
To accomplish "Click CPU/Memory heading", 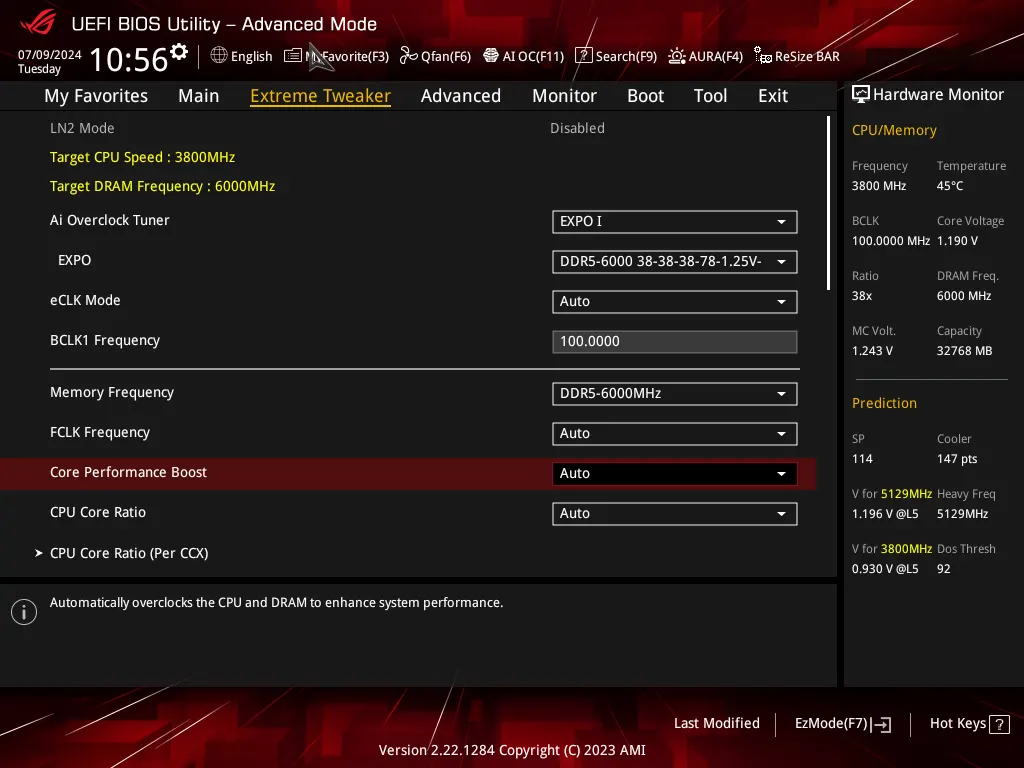I will pyautogui.click(x=894, y=130).
